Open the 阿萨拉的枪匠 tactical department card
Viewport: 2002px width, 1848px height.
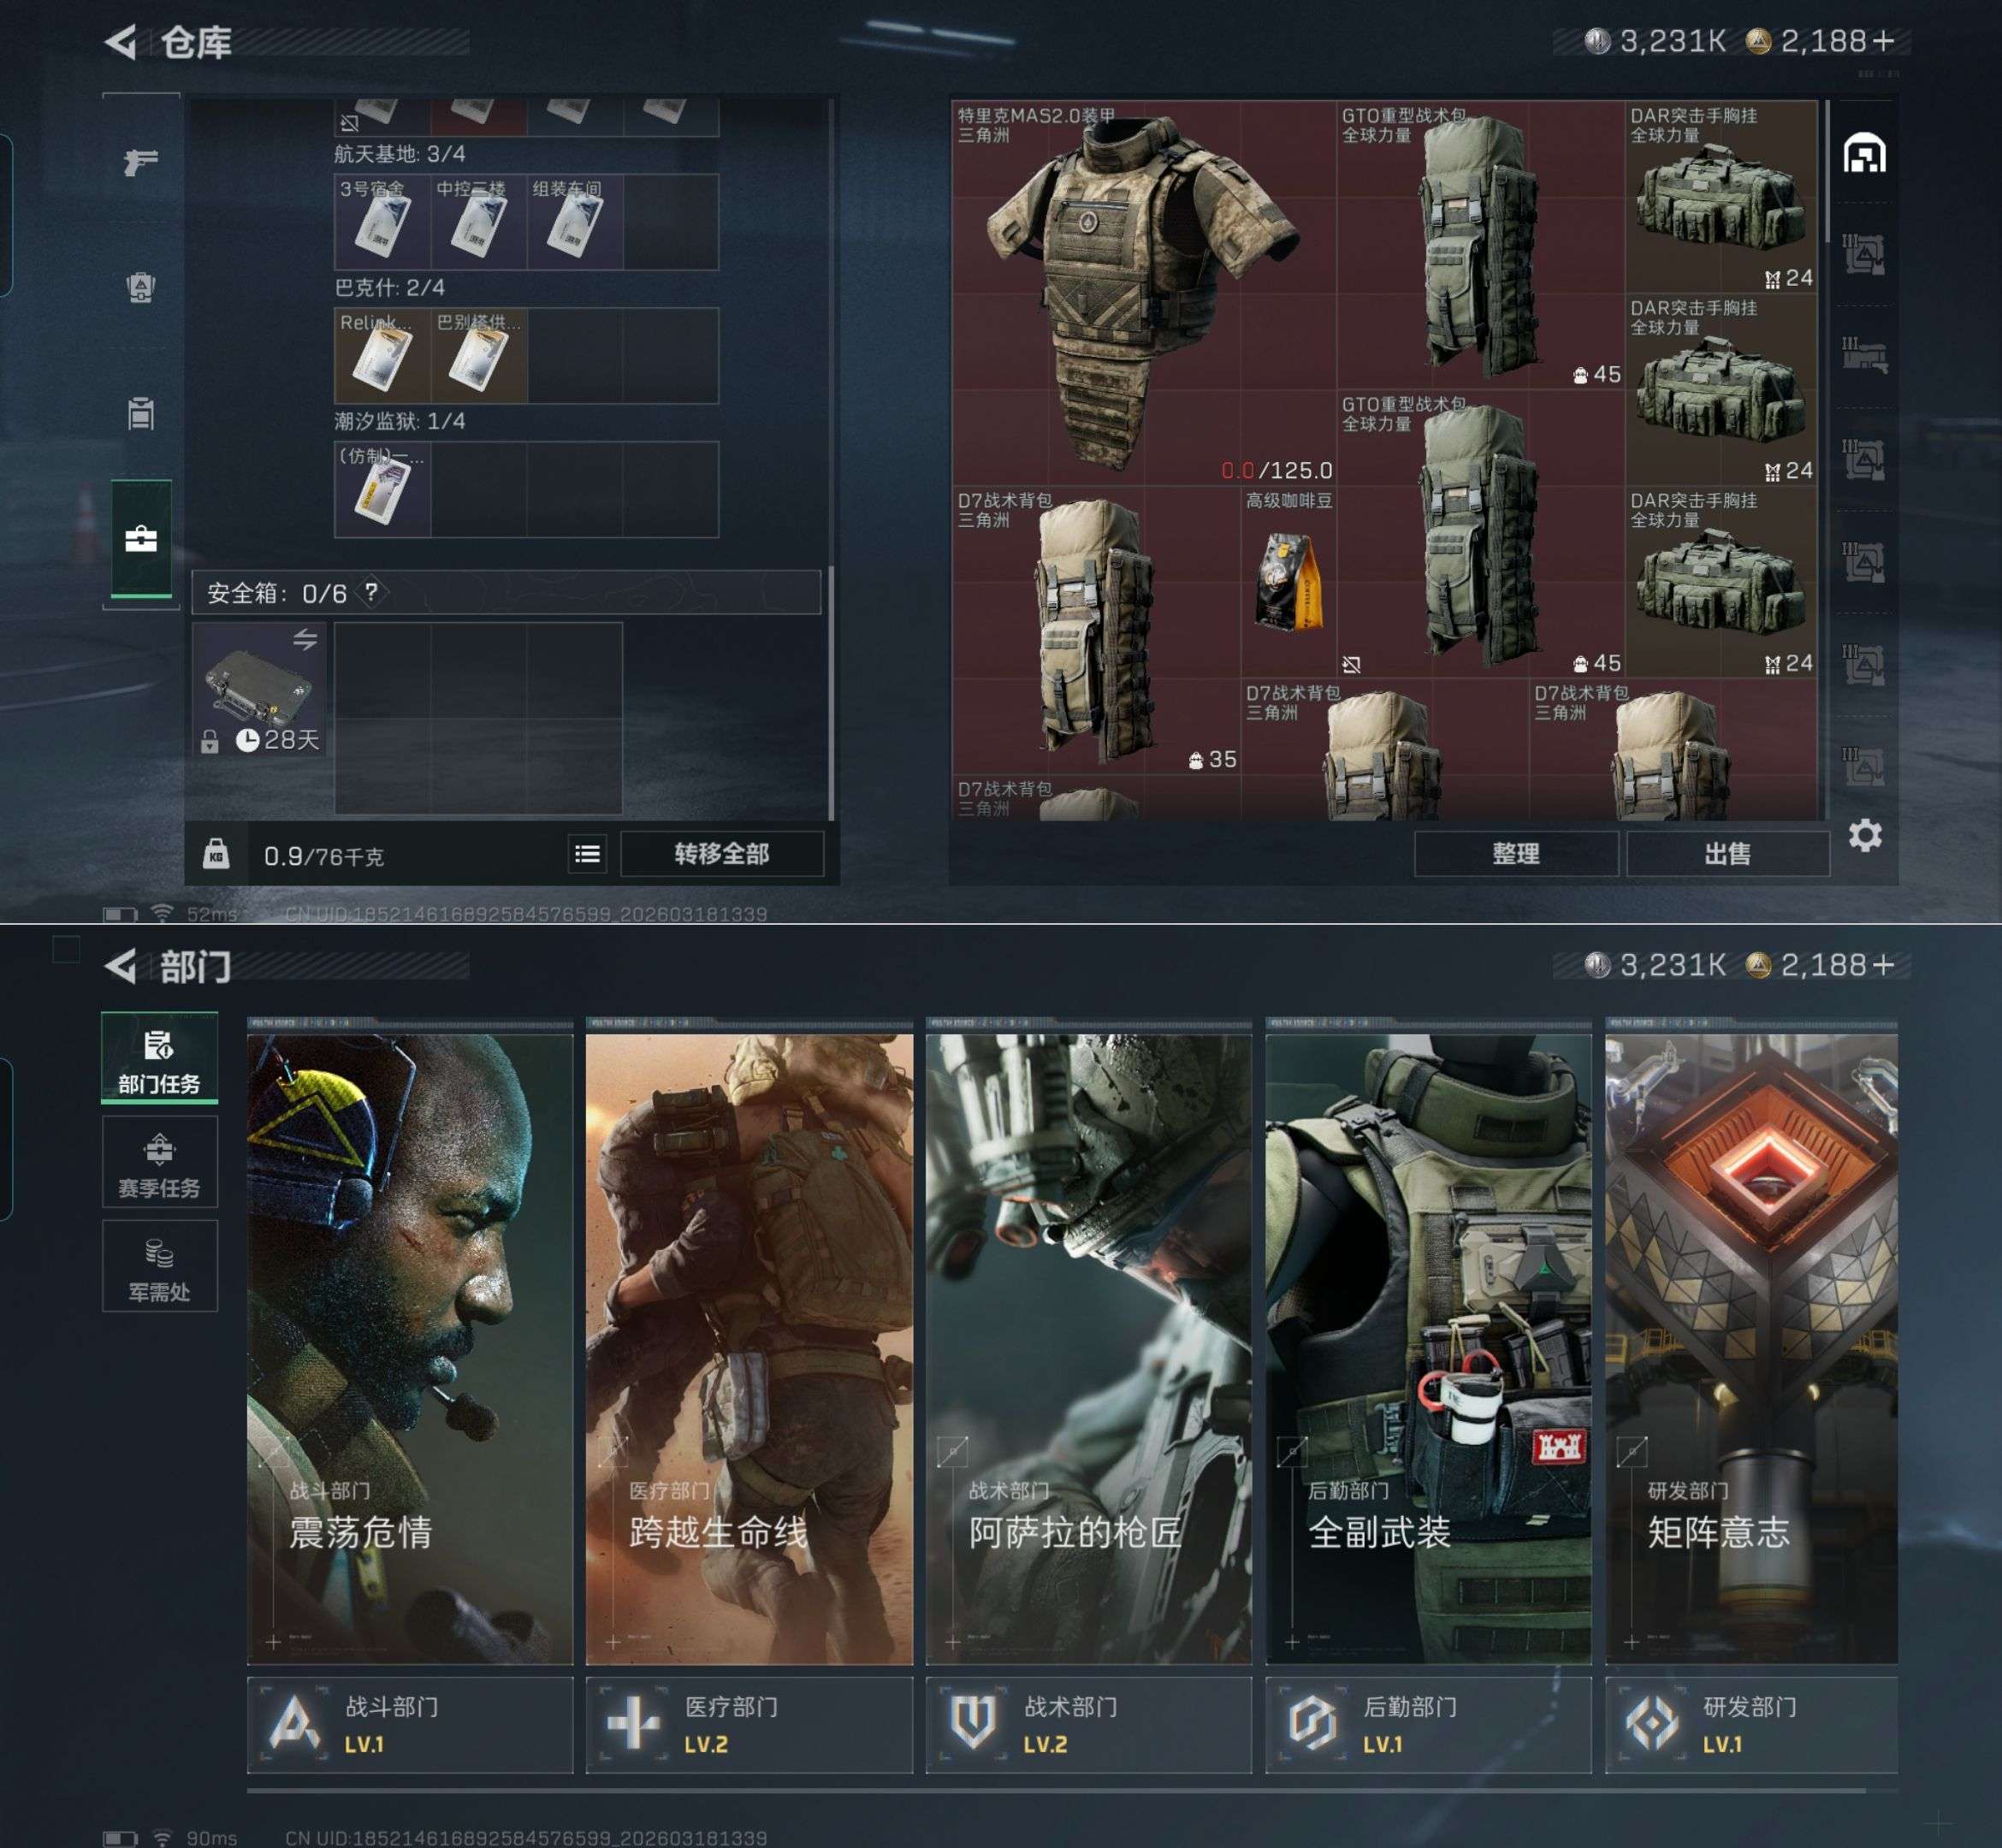1089,1348
